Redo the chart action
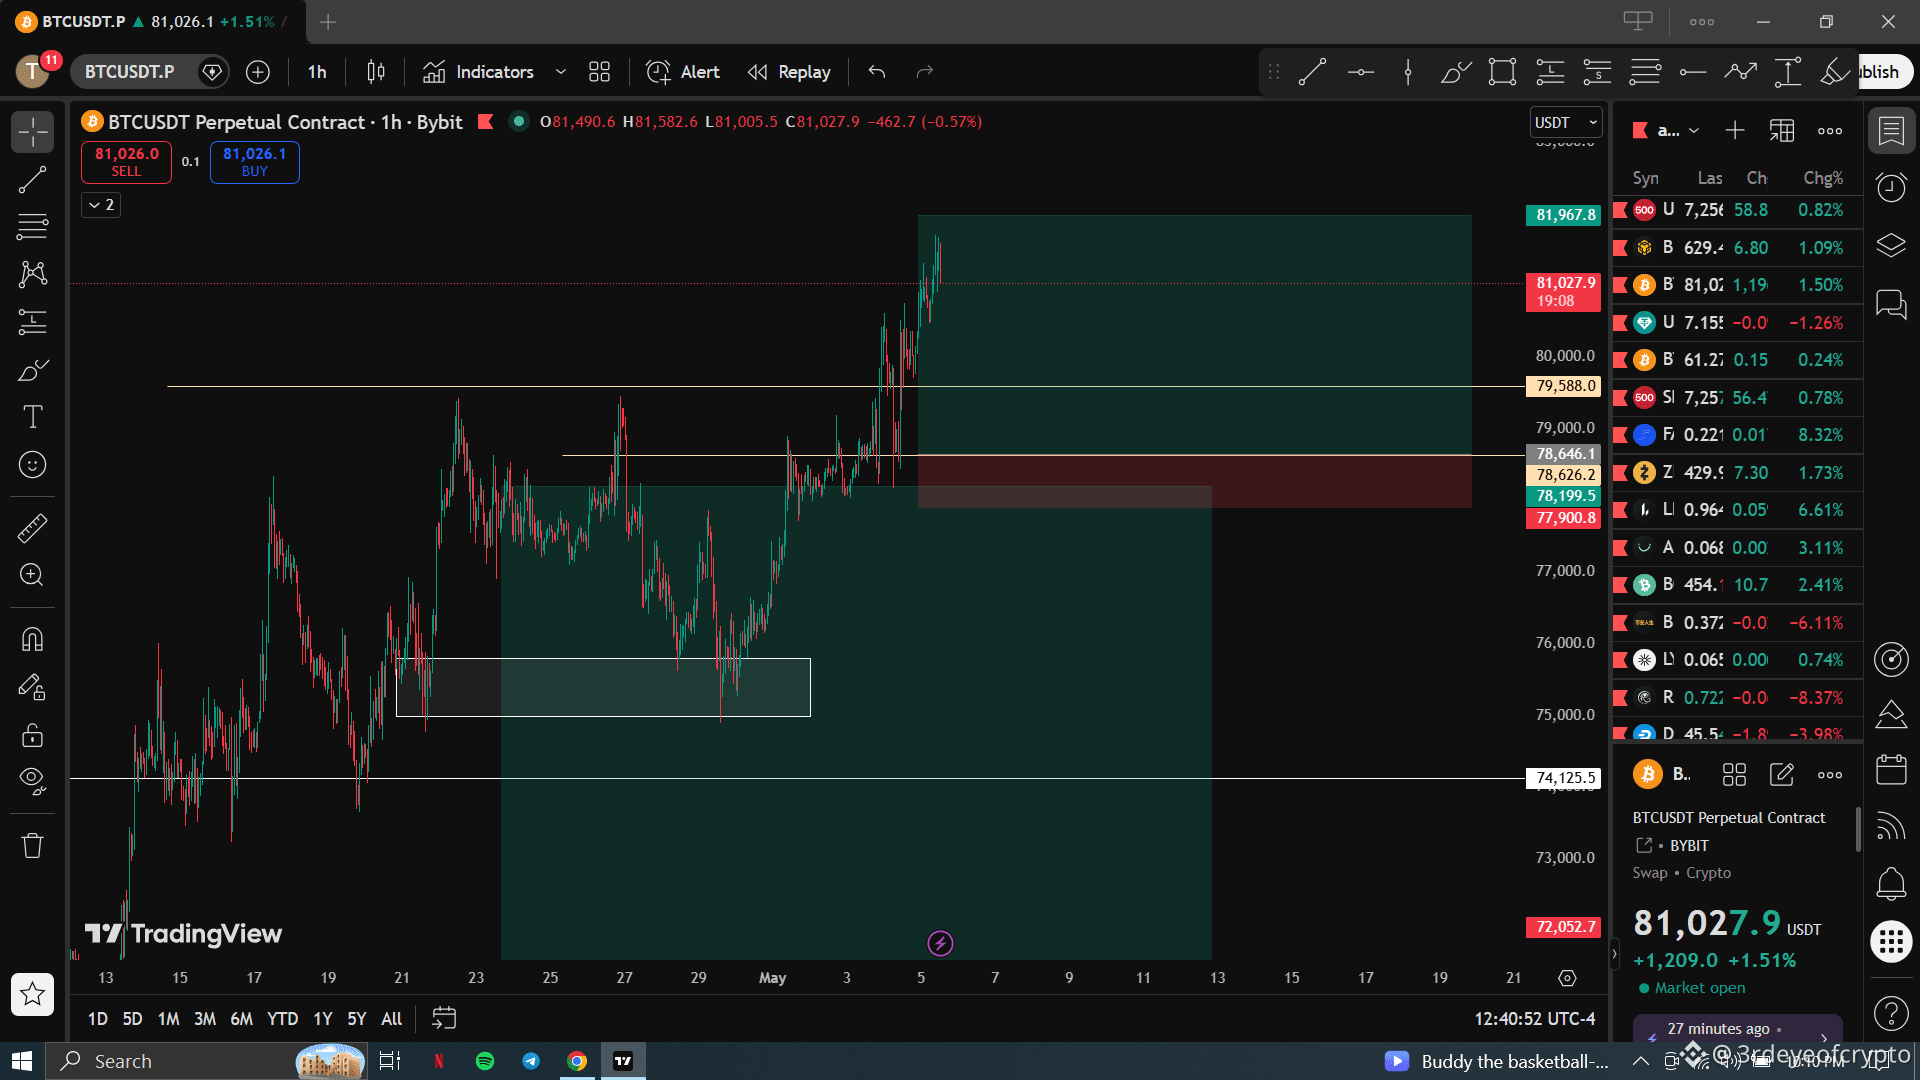Image resolution: width=1920 pixels, height=1080 pixels. pos(925,72)
